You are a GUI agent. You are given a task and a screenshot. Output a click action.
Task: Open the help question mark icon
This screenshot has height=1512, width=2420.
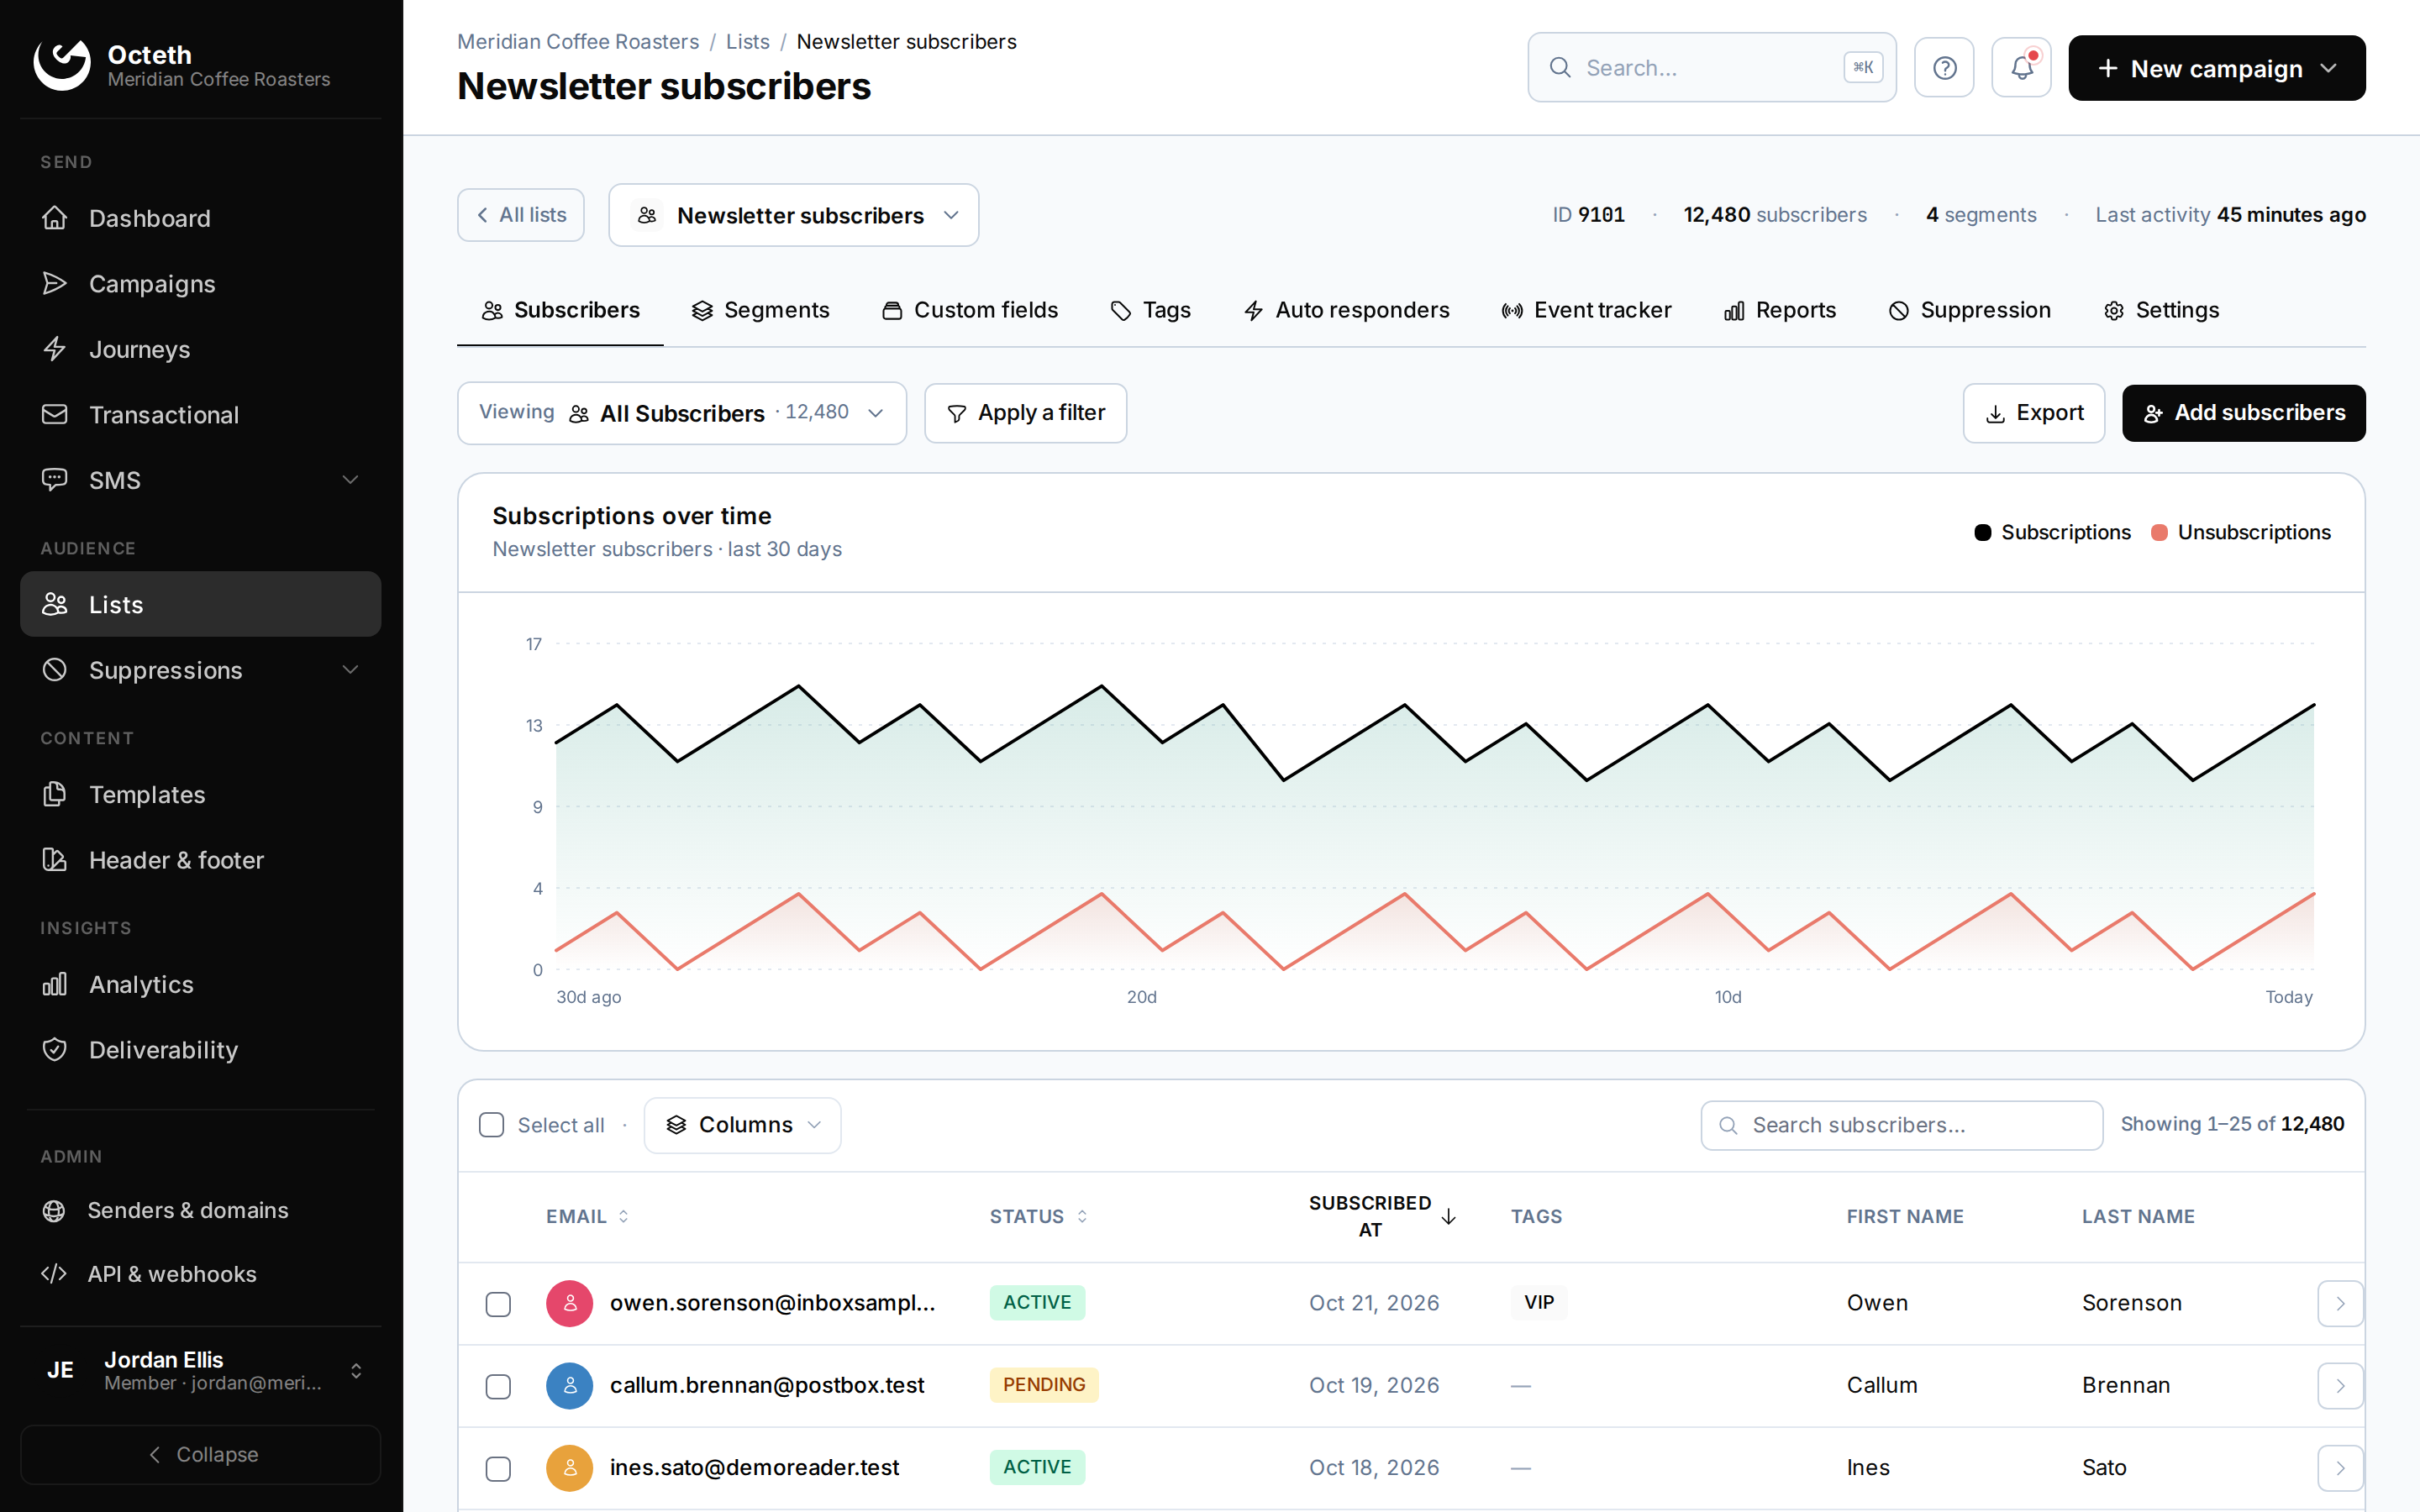tap(1943, 68)
